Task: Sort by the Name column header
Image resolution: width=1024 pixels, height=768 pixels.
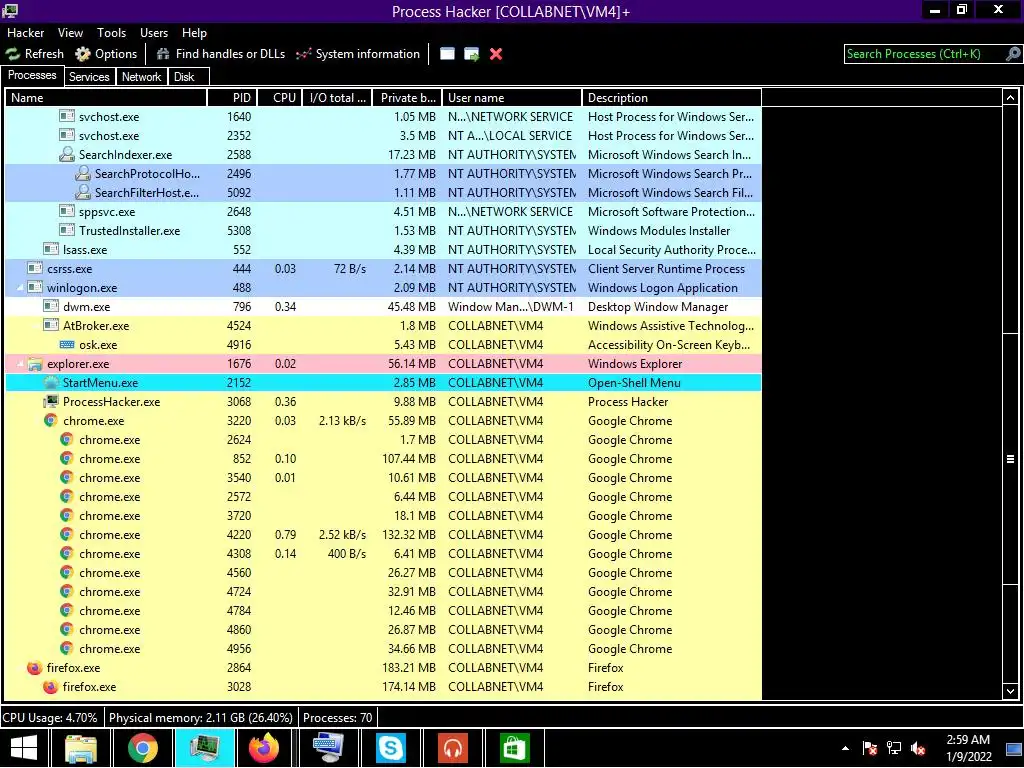Action: (x=106, y=98)
